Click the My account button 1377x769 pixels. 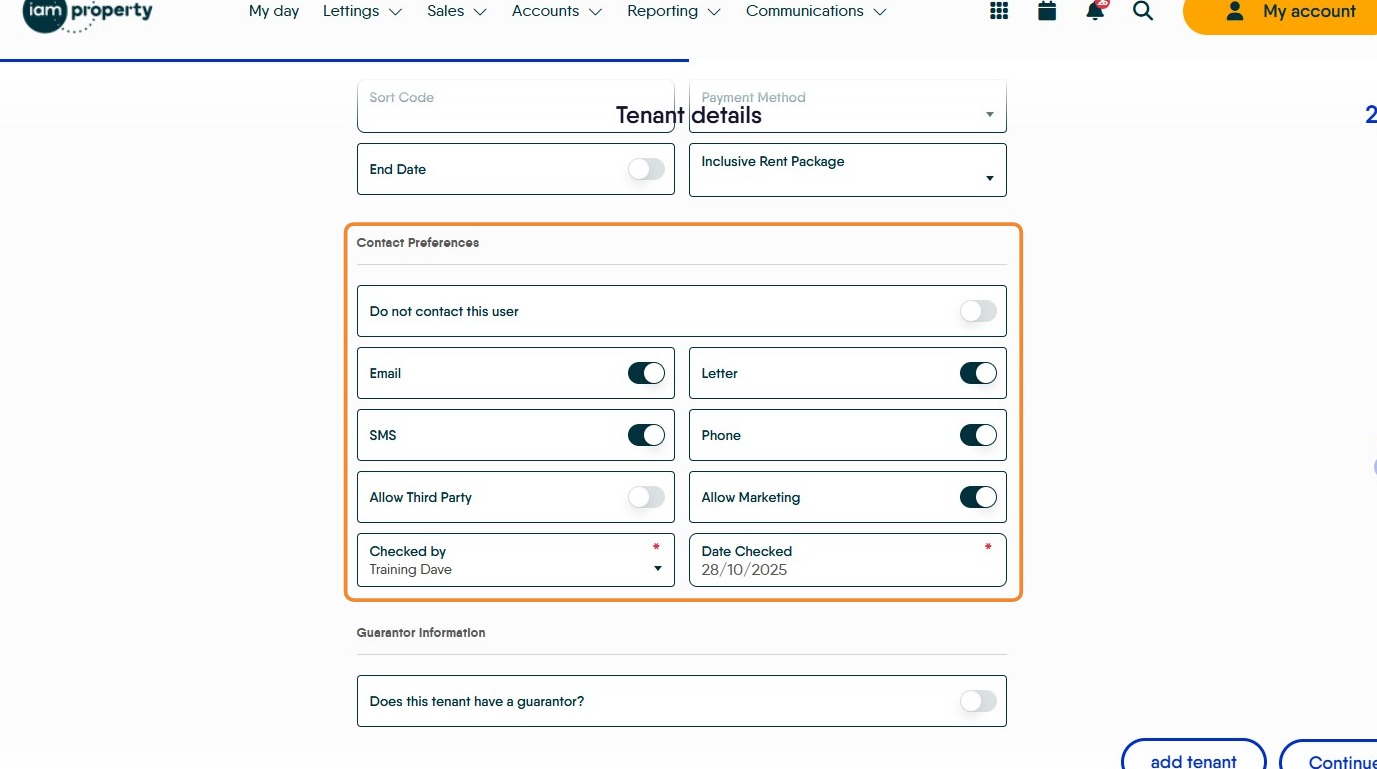coord(1290,12)
